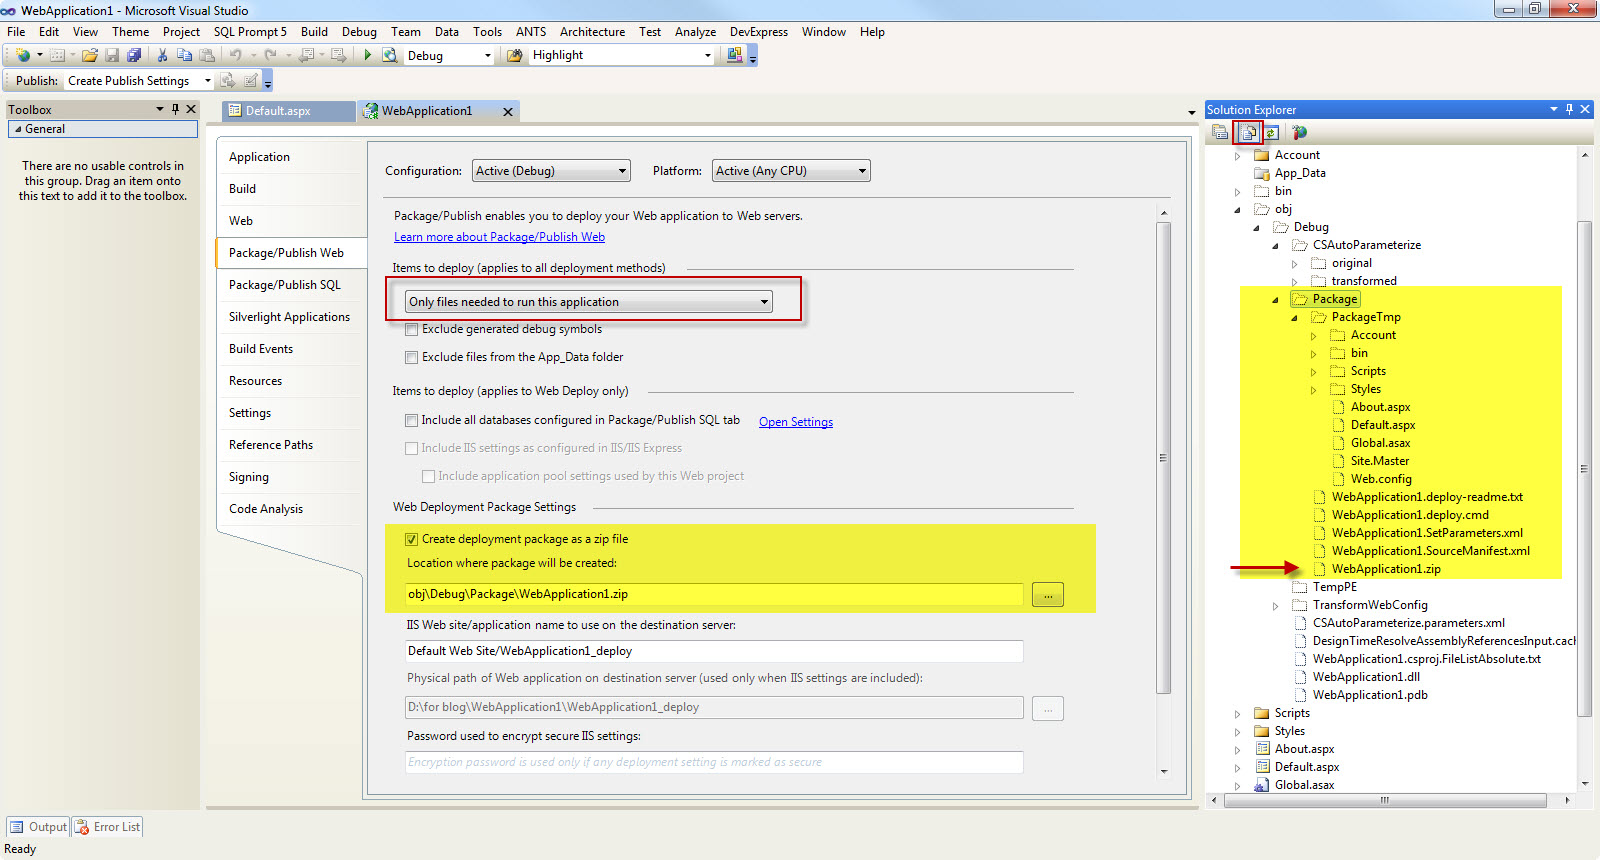Open the Build menu
Image resolution: width=1600 pixels, height=860 pixels.
314,32
